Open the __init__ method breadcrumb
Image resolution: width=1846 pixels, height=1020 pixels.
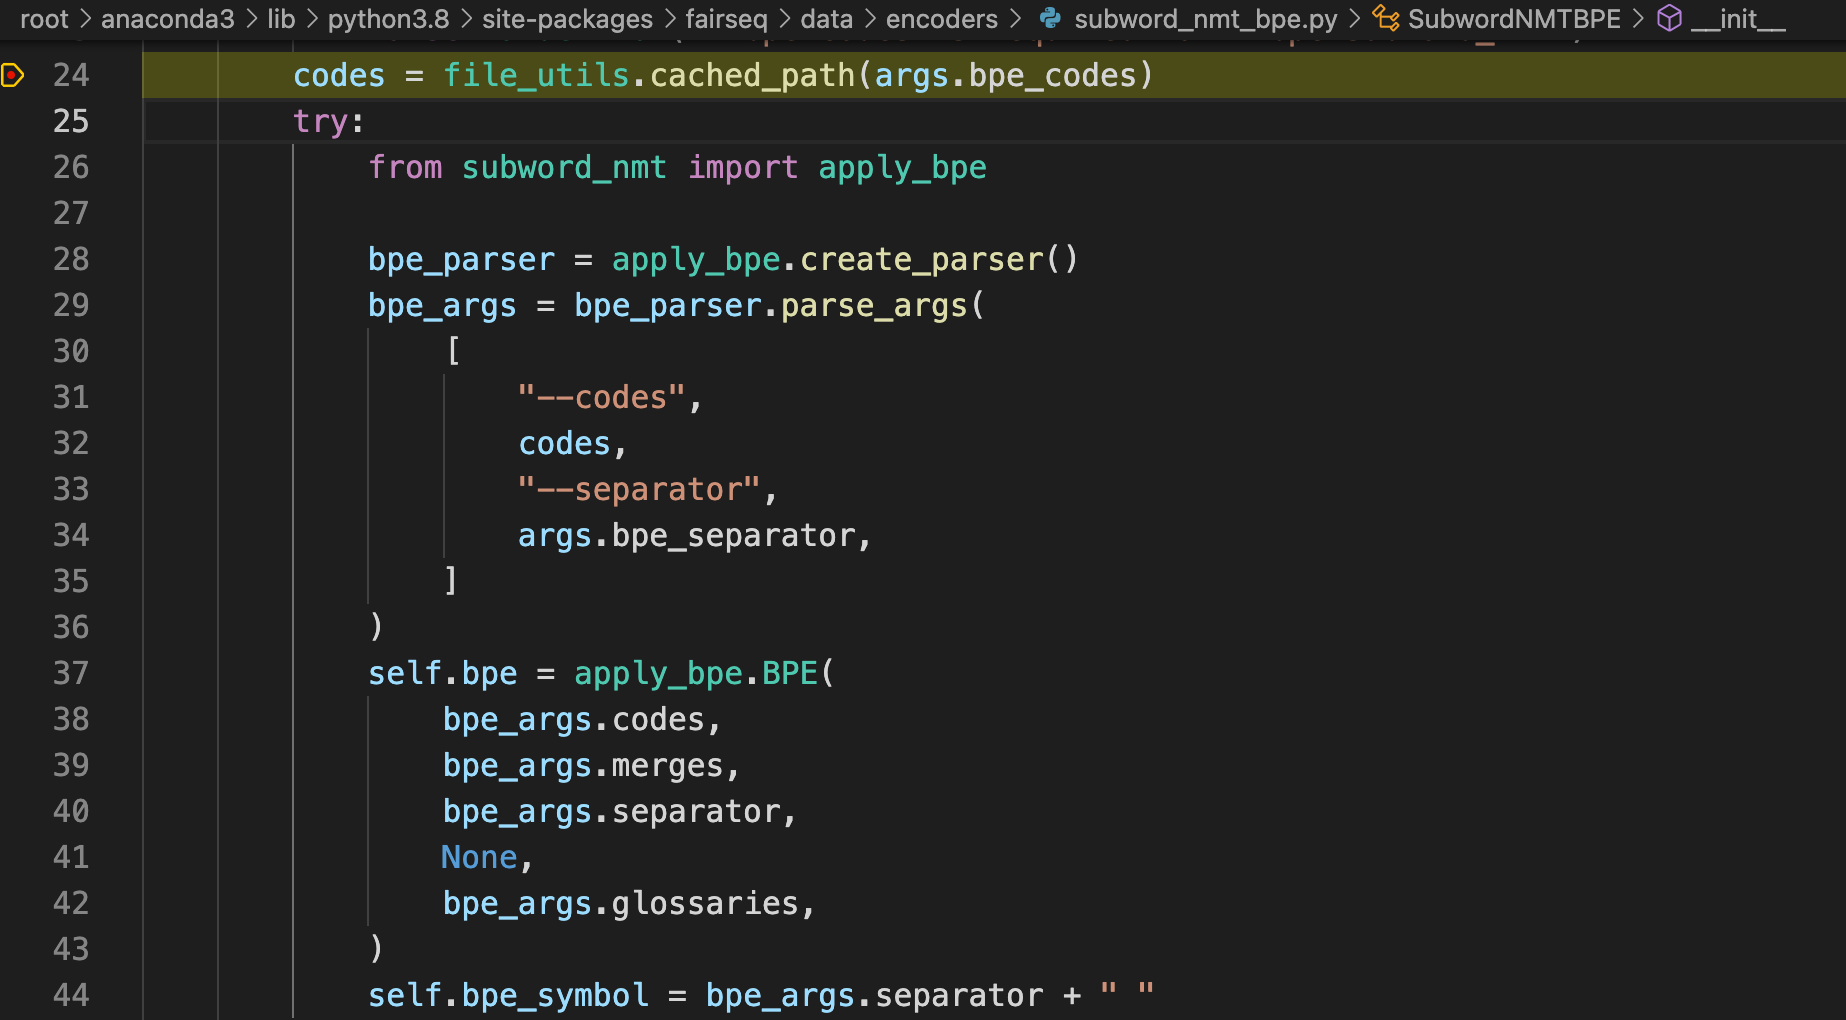click(x=1738, y=18)
